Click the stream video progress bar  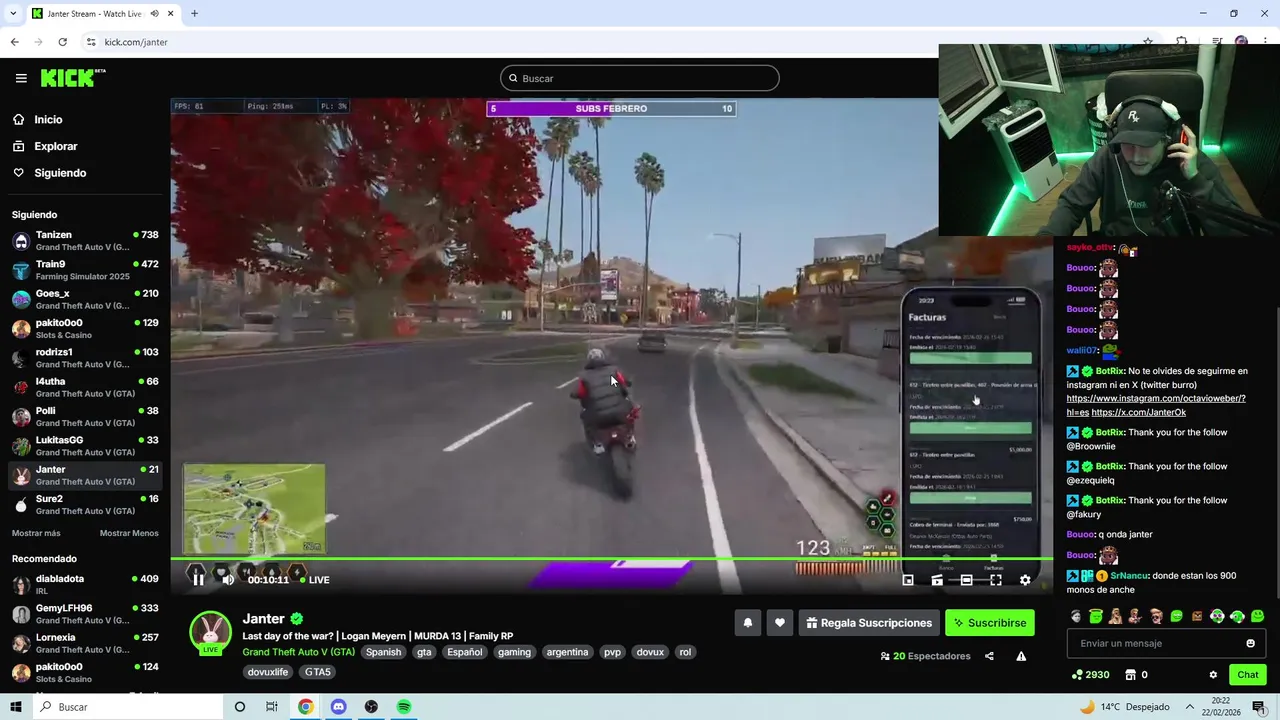[x=611, y=559]
